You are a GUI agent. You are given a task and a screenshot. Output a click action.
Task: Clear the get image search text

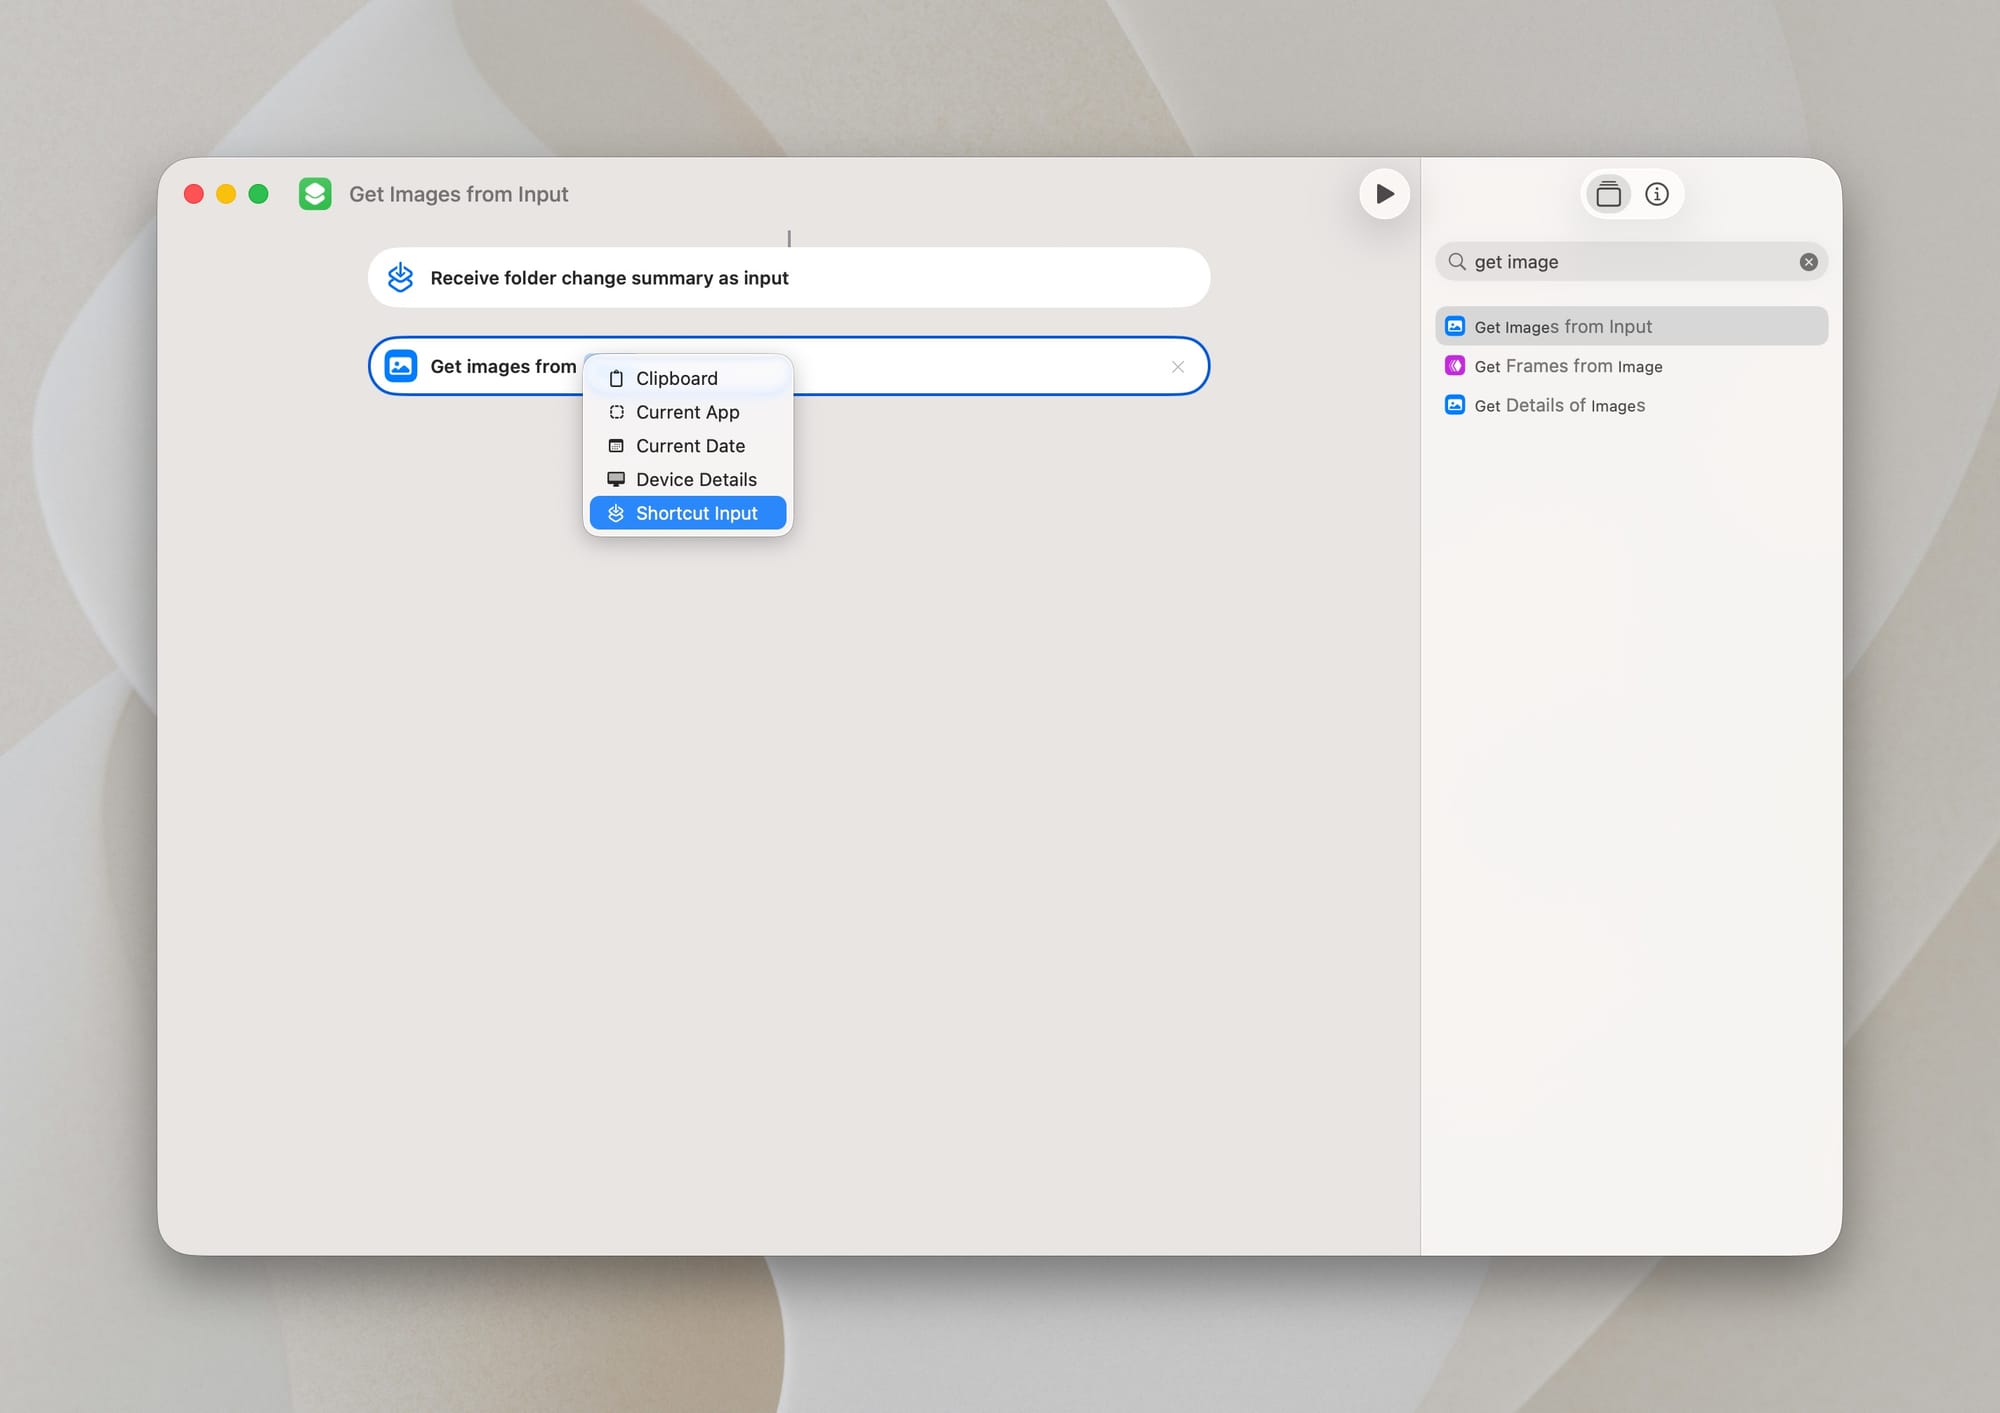coord(1808,261)
